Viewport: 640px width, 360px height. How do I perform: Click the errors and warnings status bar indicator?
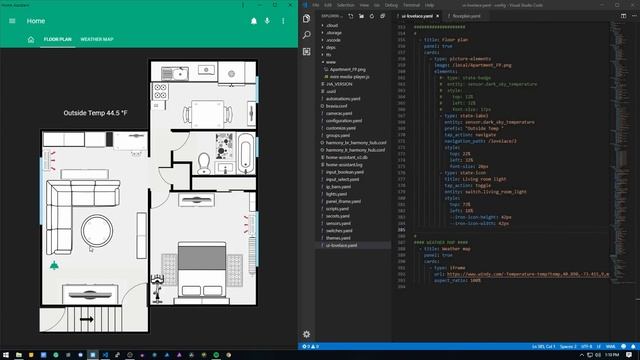point(311,347)
